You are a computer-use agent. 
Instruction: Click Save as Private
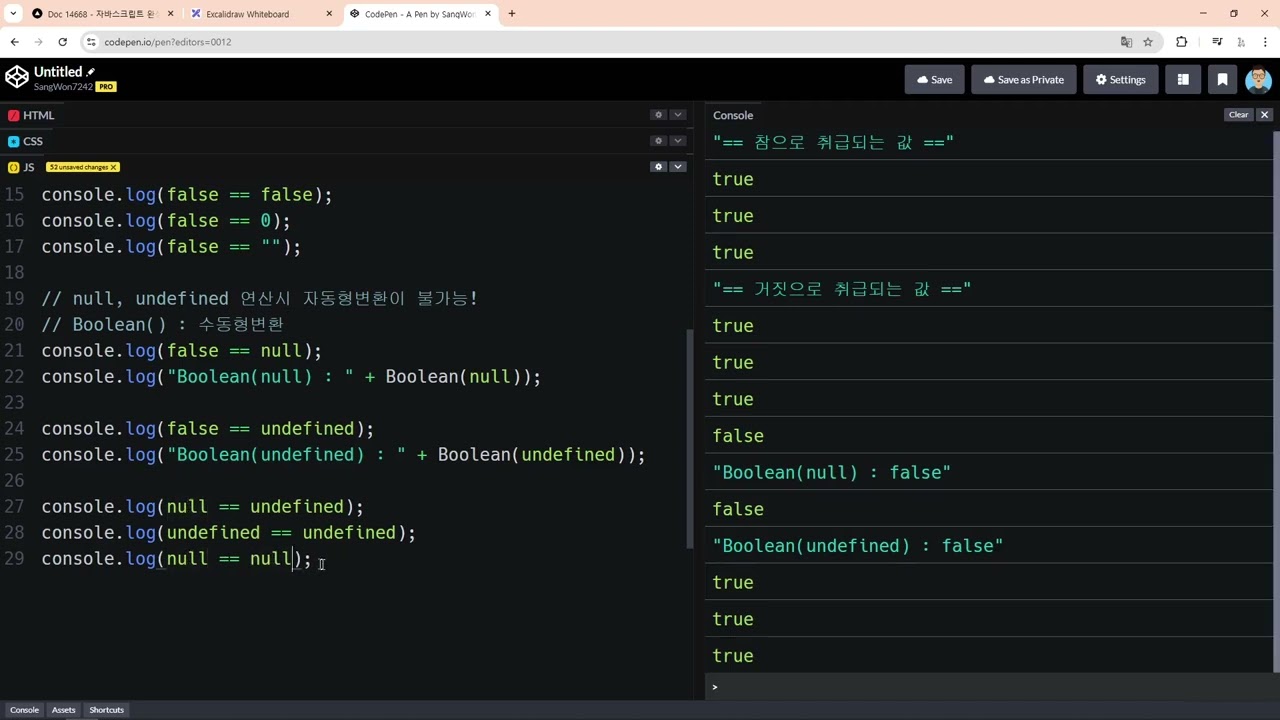coord(1023,79)
